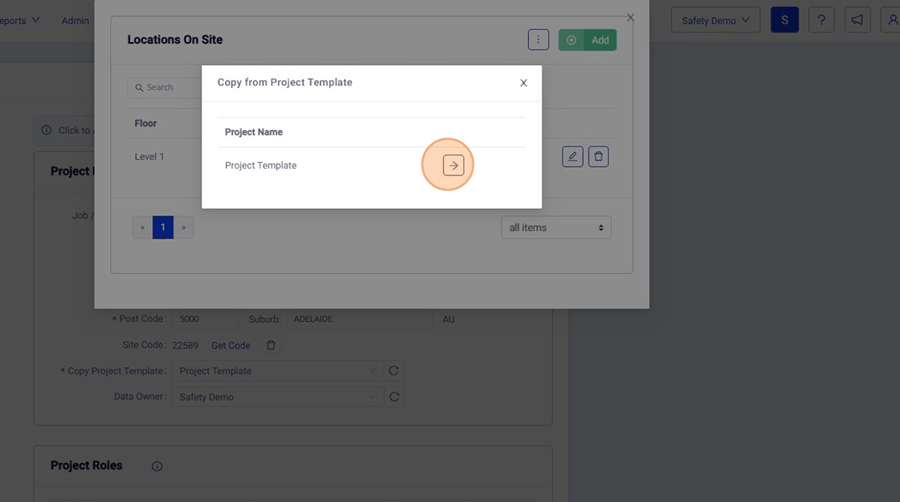Screen dimensions: 900x502
Task: Click the Project Roles info icon
Action: click(x=157, y=466)
